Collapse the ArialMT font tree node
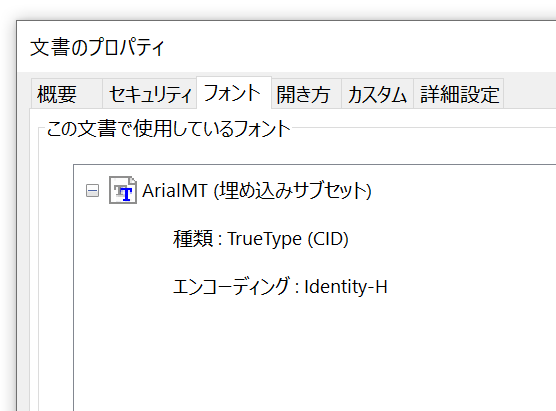 [93, 191]
